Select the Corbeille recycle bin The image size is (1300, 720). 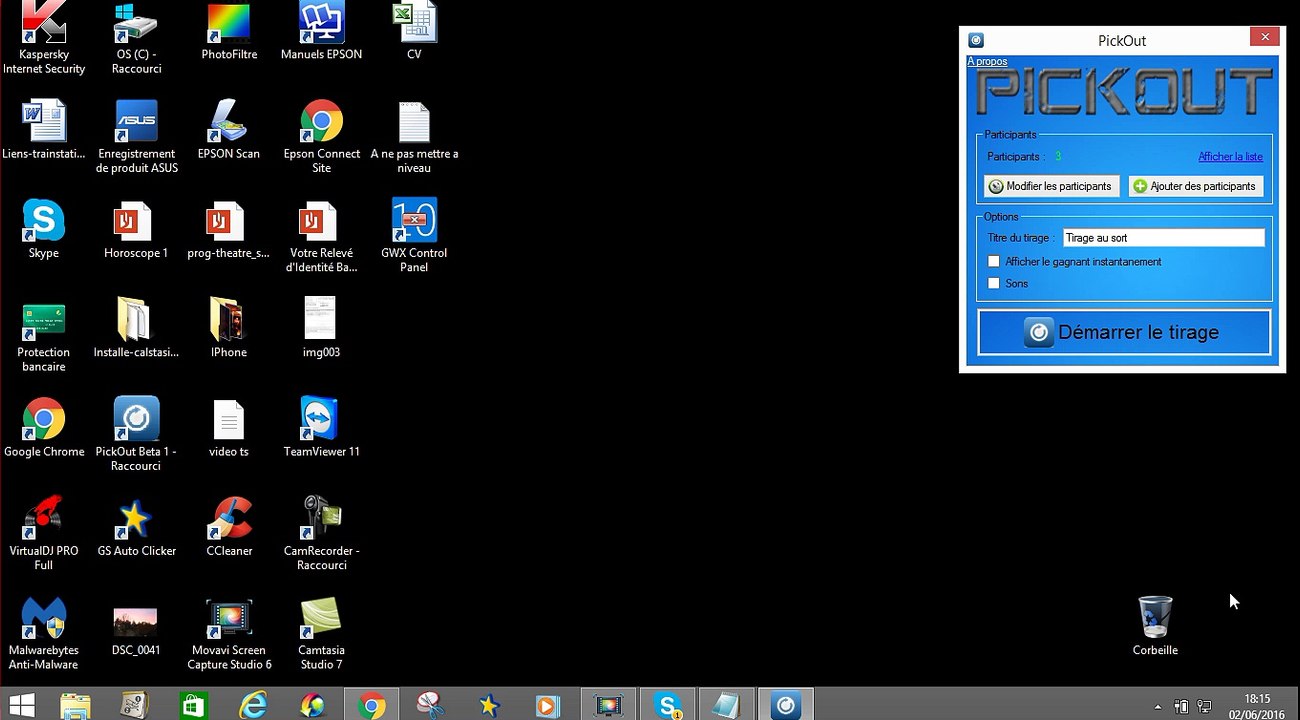(1155, 626)
